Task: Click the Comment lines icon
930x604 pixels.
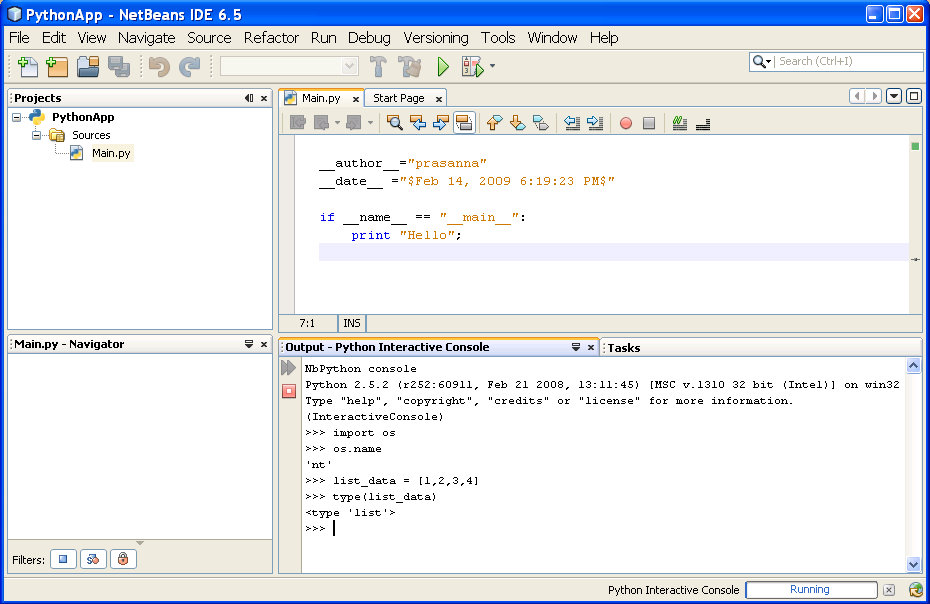Action: click(x=680, y=123)
